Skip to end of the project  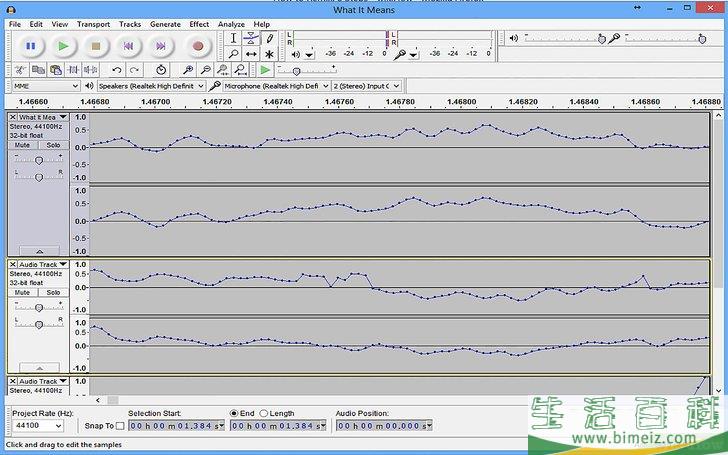tap(161, 46)
